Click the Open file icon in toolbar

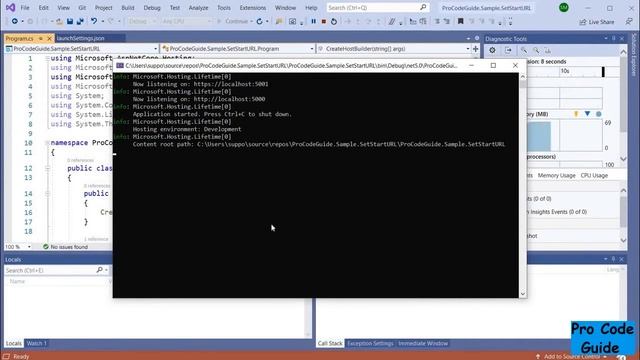pyautogui.click(x=59, y=21)
